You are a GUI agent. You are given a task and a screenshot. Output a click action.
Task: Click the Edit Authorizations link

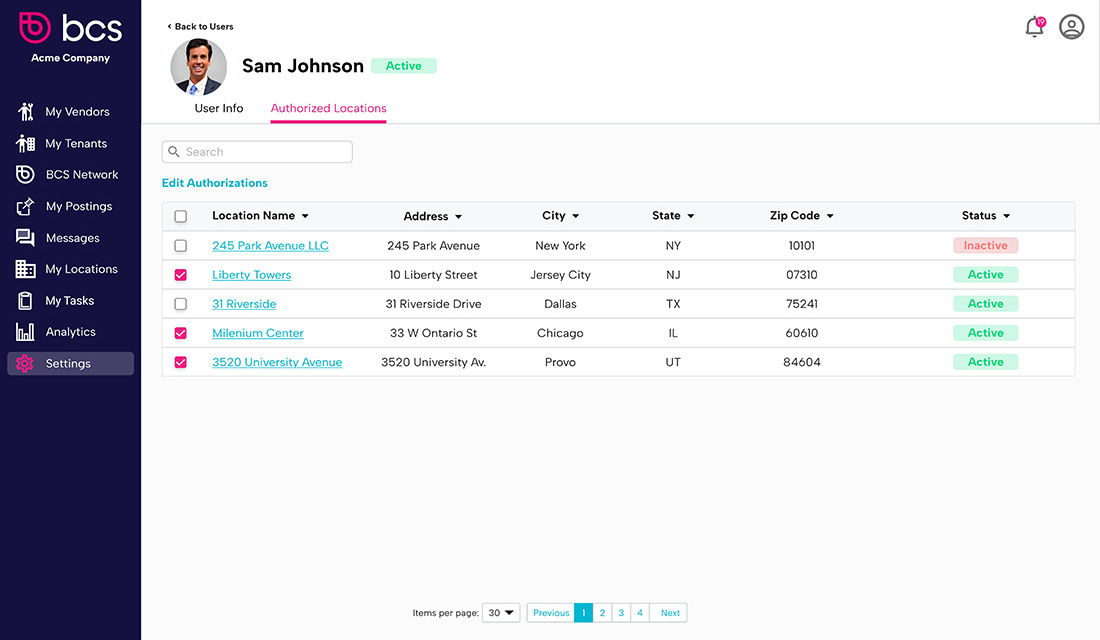(215, 183)
